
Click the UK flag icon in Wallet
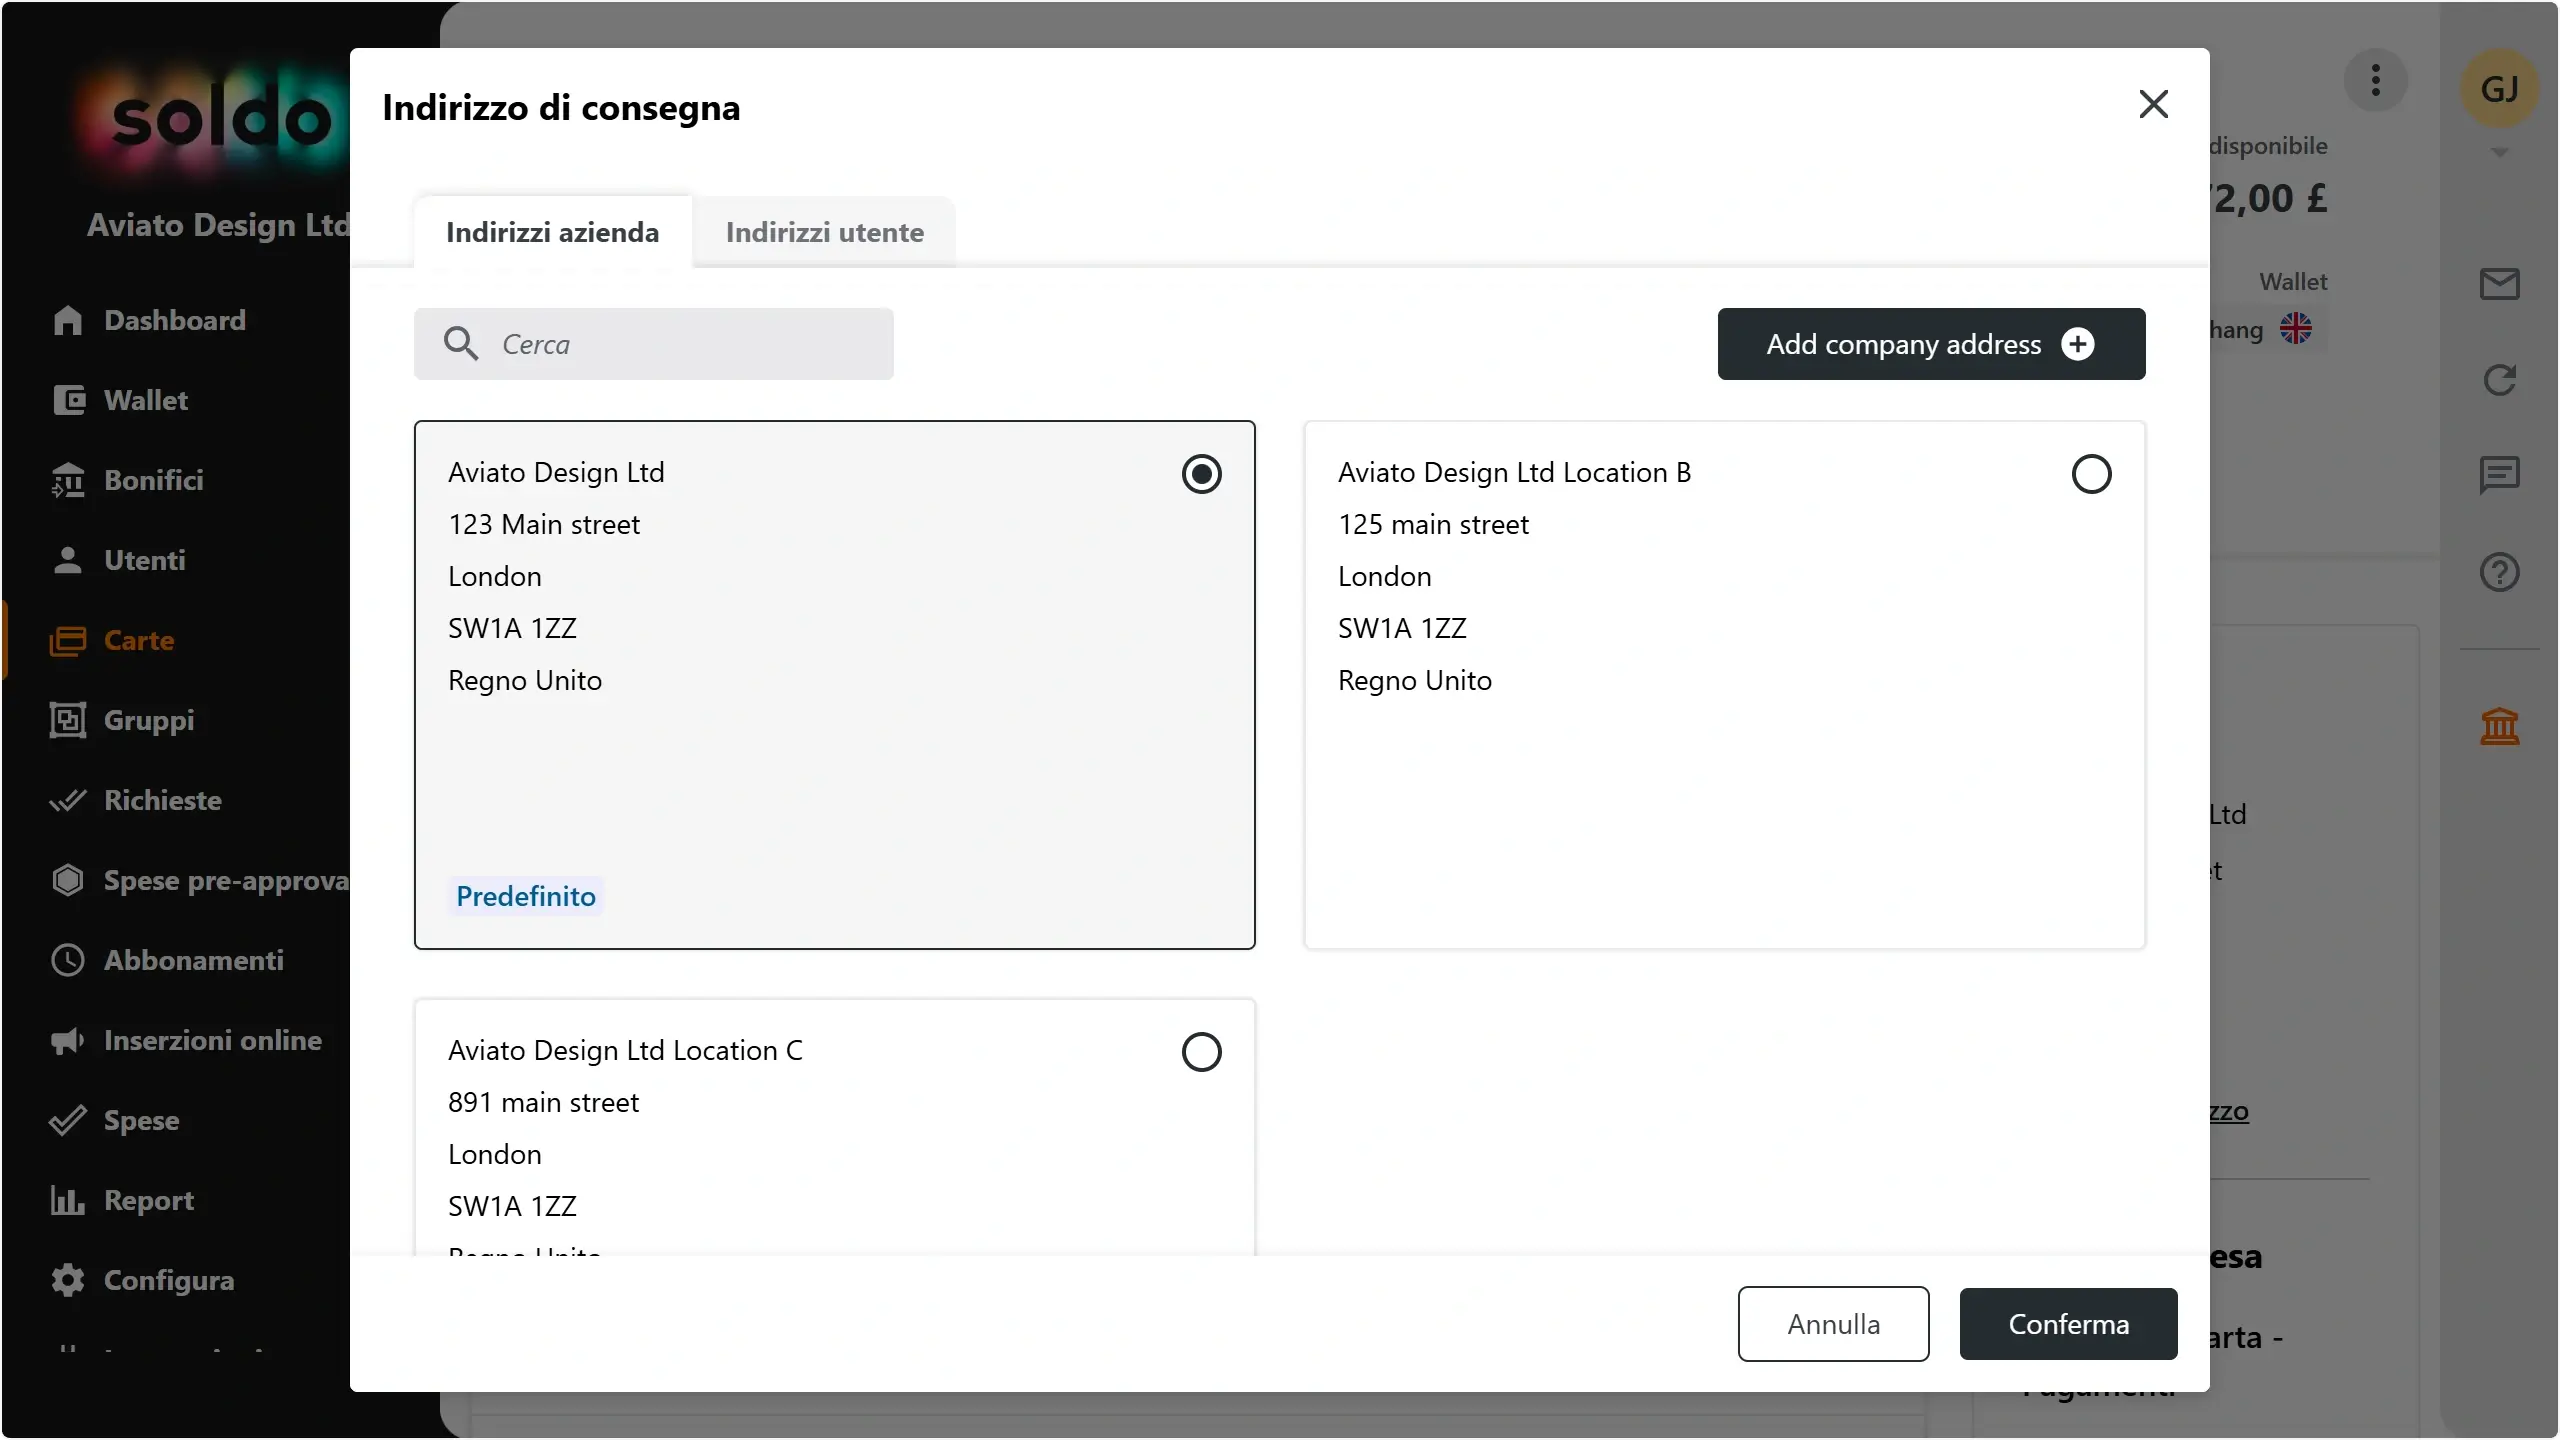point(2295,328)
